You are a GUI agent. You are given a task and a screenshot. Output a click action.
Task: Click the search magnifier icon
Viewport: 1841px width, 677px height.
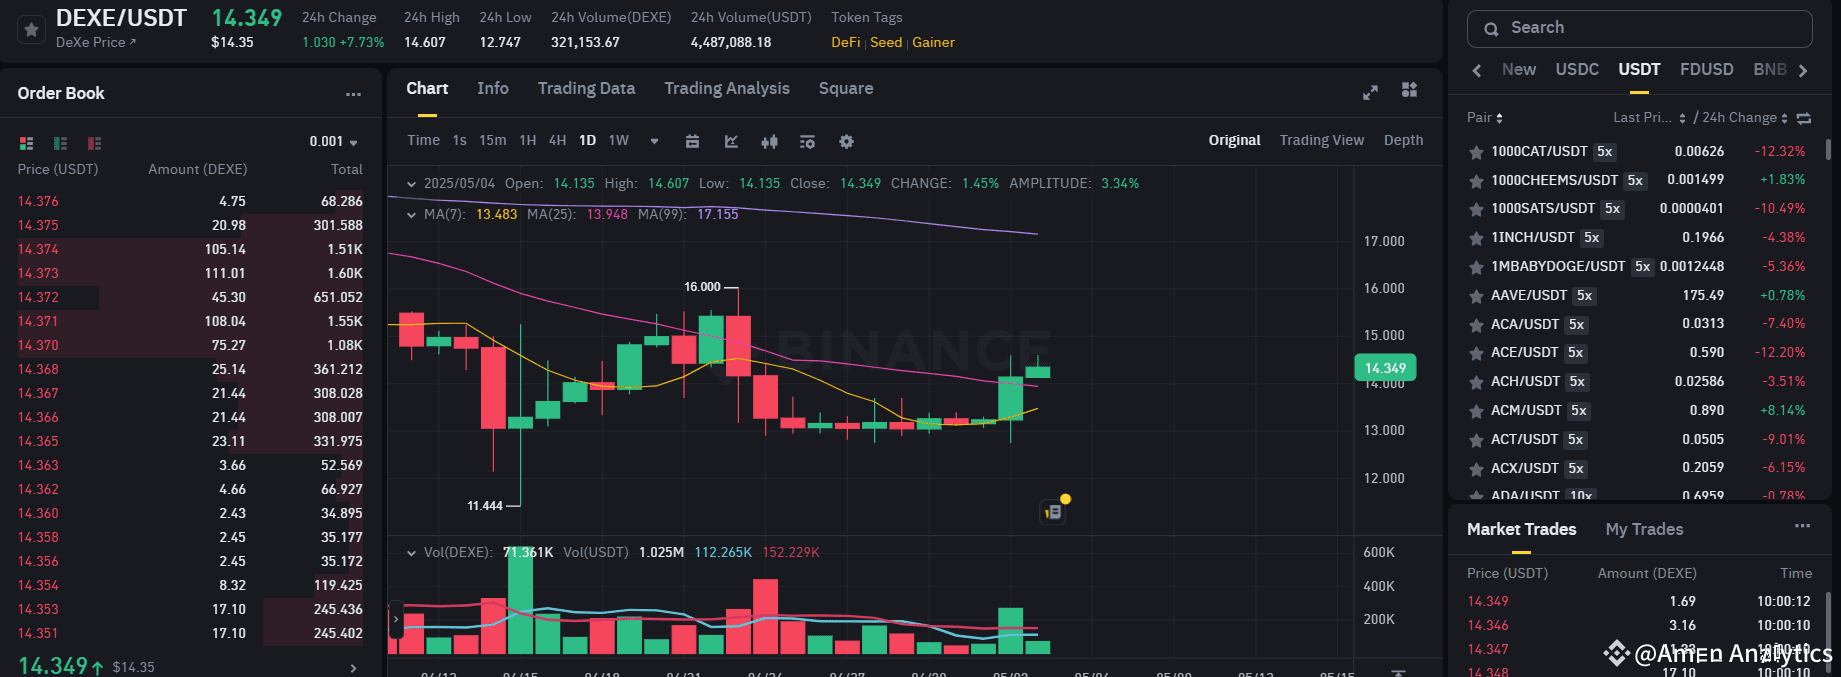pyautogui.click(x=1491, y=29)
